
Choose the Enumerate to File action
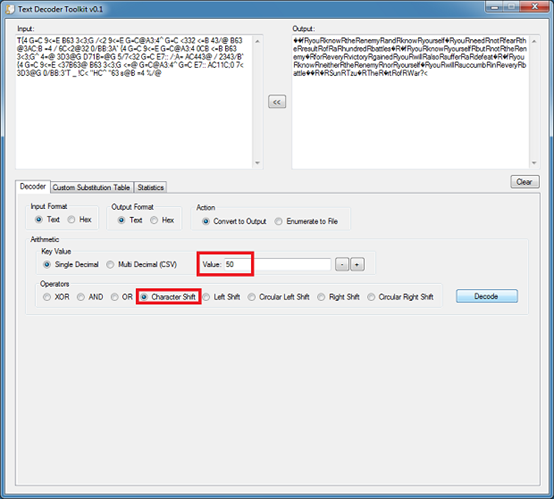coord(306,221)
